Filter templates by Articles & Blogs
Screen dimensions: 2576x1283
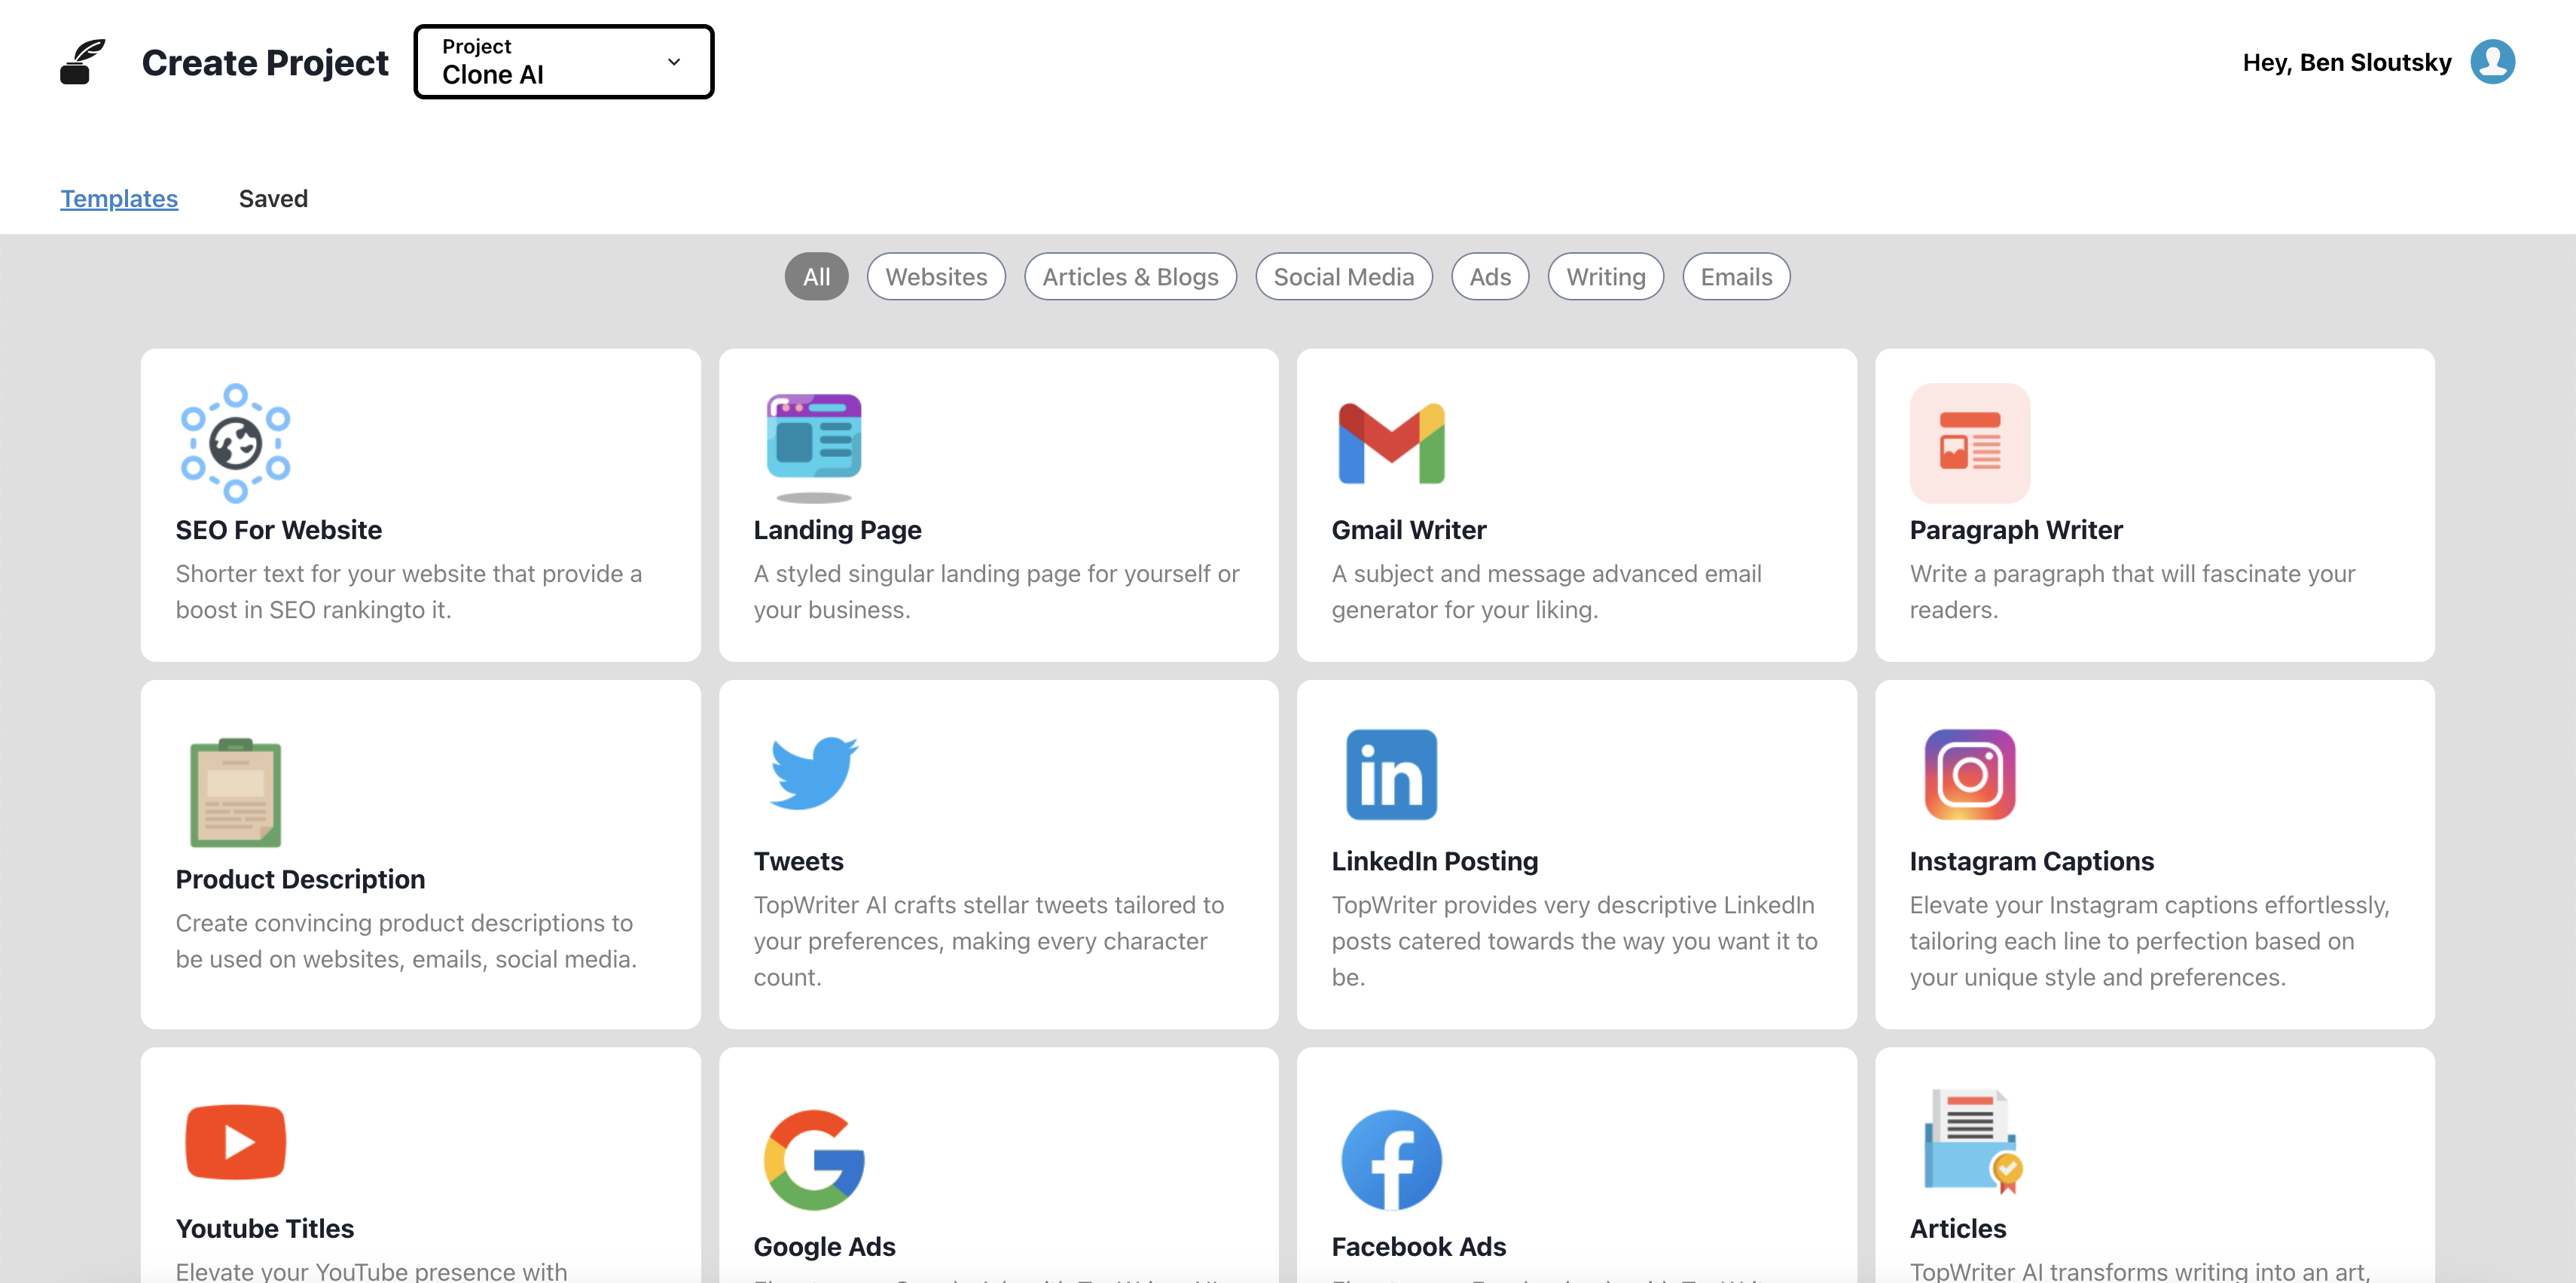click(1130, 277)
